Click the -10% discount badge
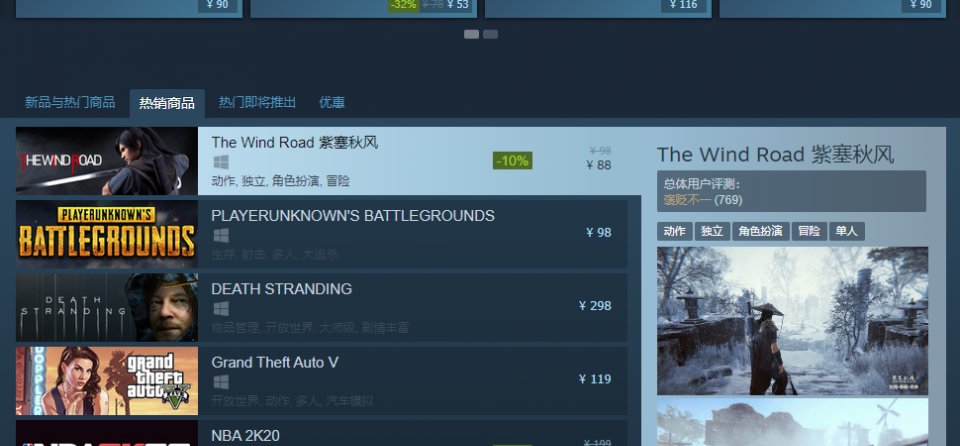The width and height of the screenshot is (960, 446). click(512, 161)
